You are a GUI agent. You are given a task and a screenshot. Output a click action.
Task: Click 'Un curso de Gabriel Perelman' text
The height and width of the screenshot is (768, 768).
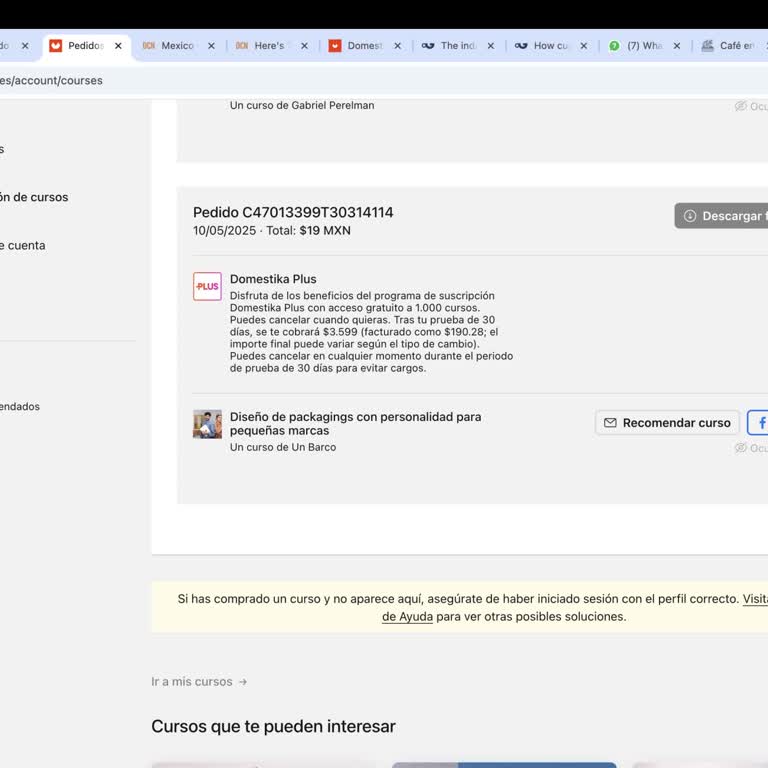[x=302, y=105]
